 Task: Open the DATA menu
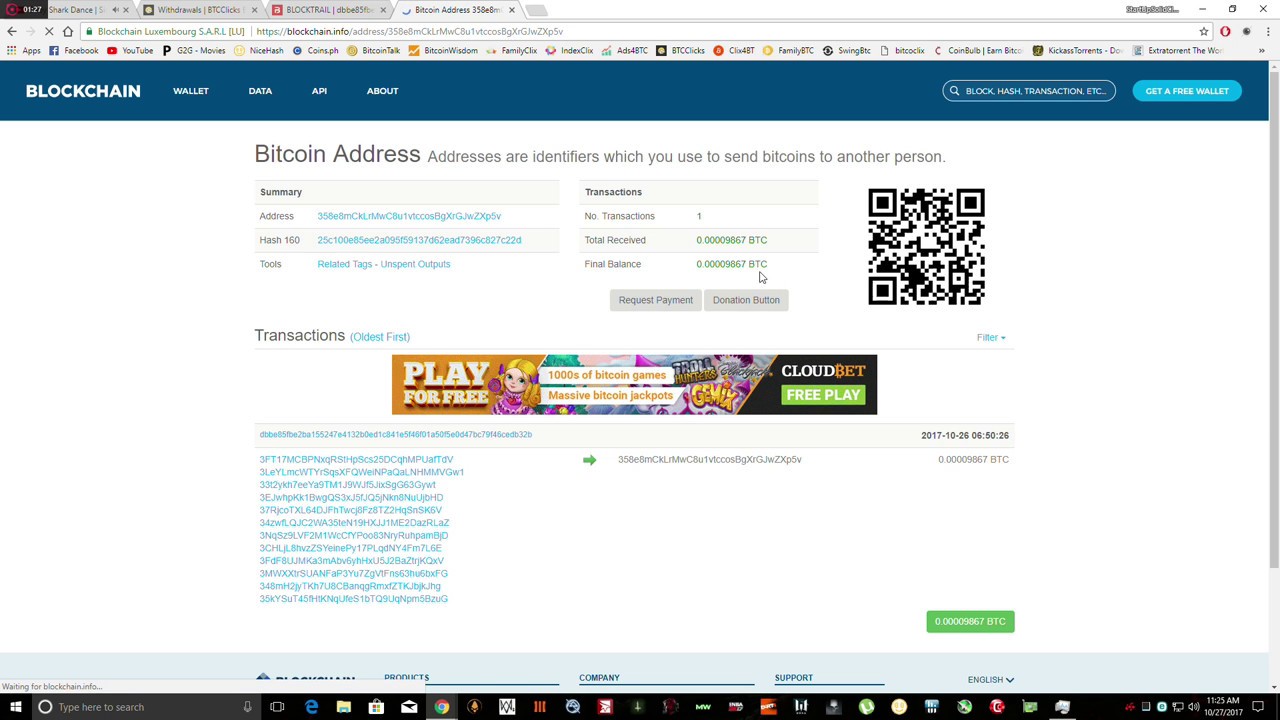coord(260,91)
